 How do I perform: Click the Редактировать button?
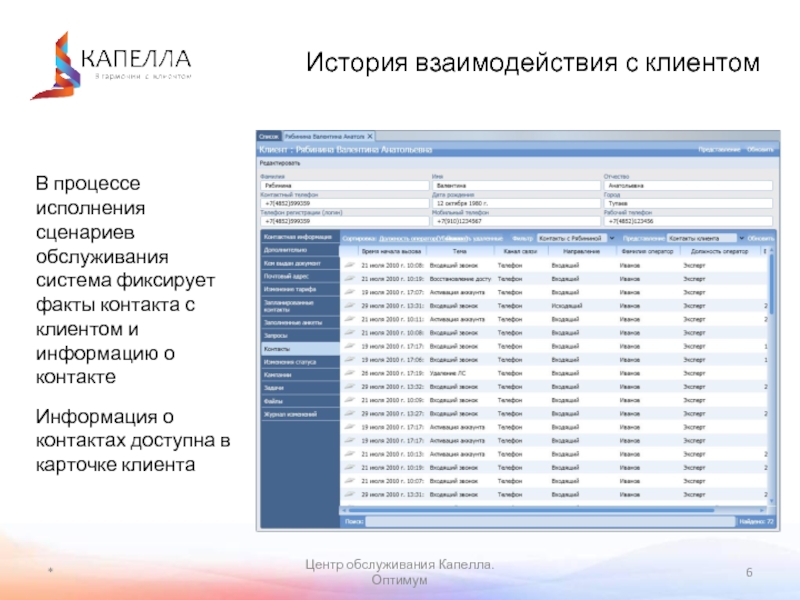click(x=280, y=163)
